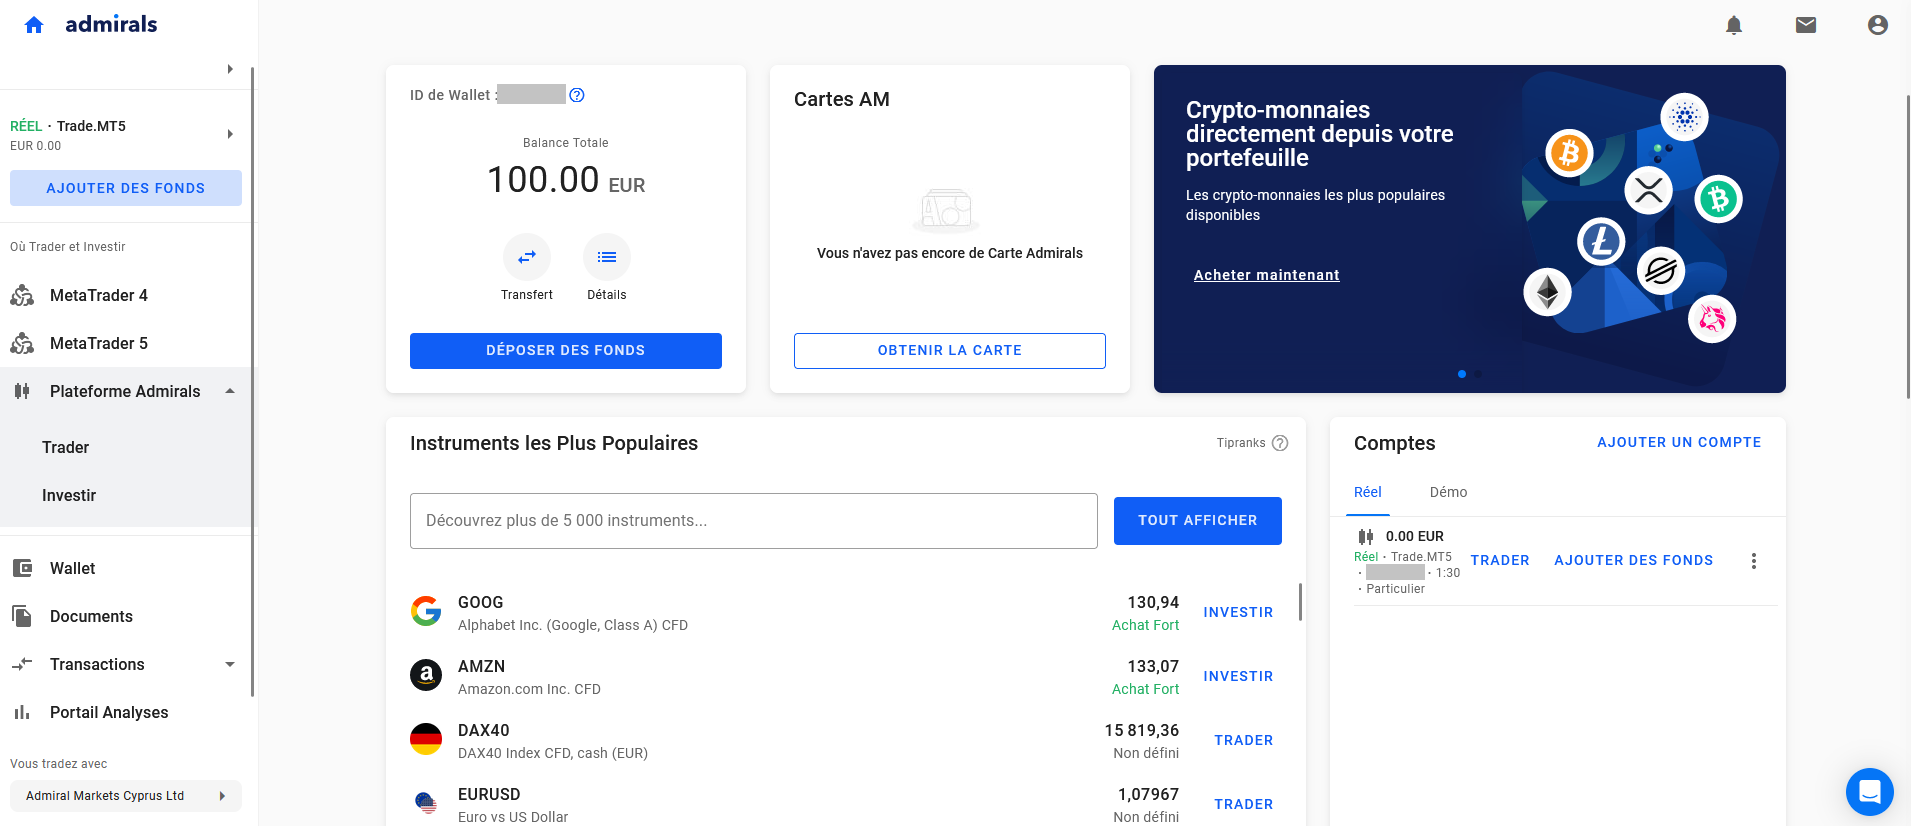Click the EURUSD flag icon
The width and height of the screenshot is (1911, 826).
(426, 803)
